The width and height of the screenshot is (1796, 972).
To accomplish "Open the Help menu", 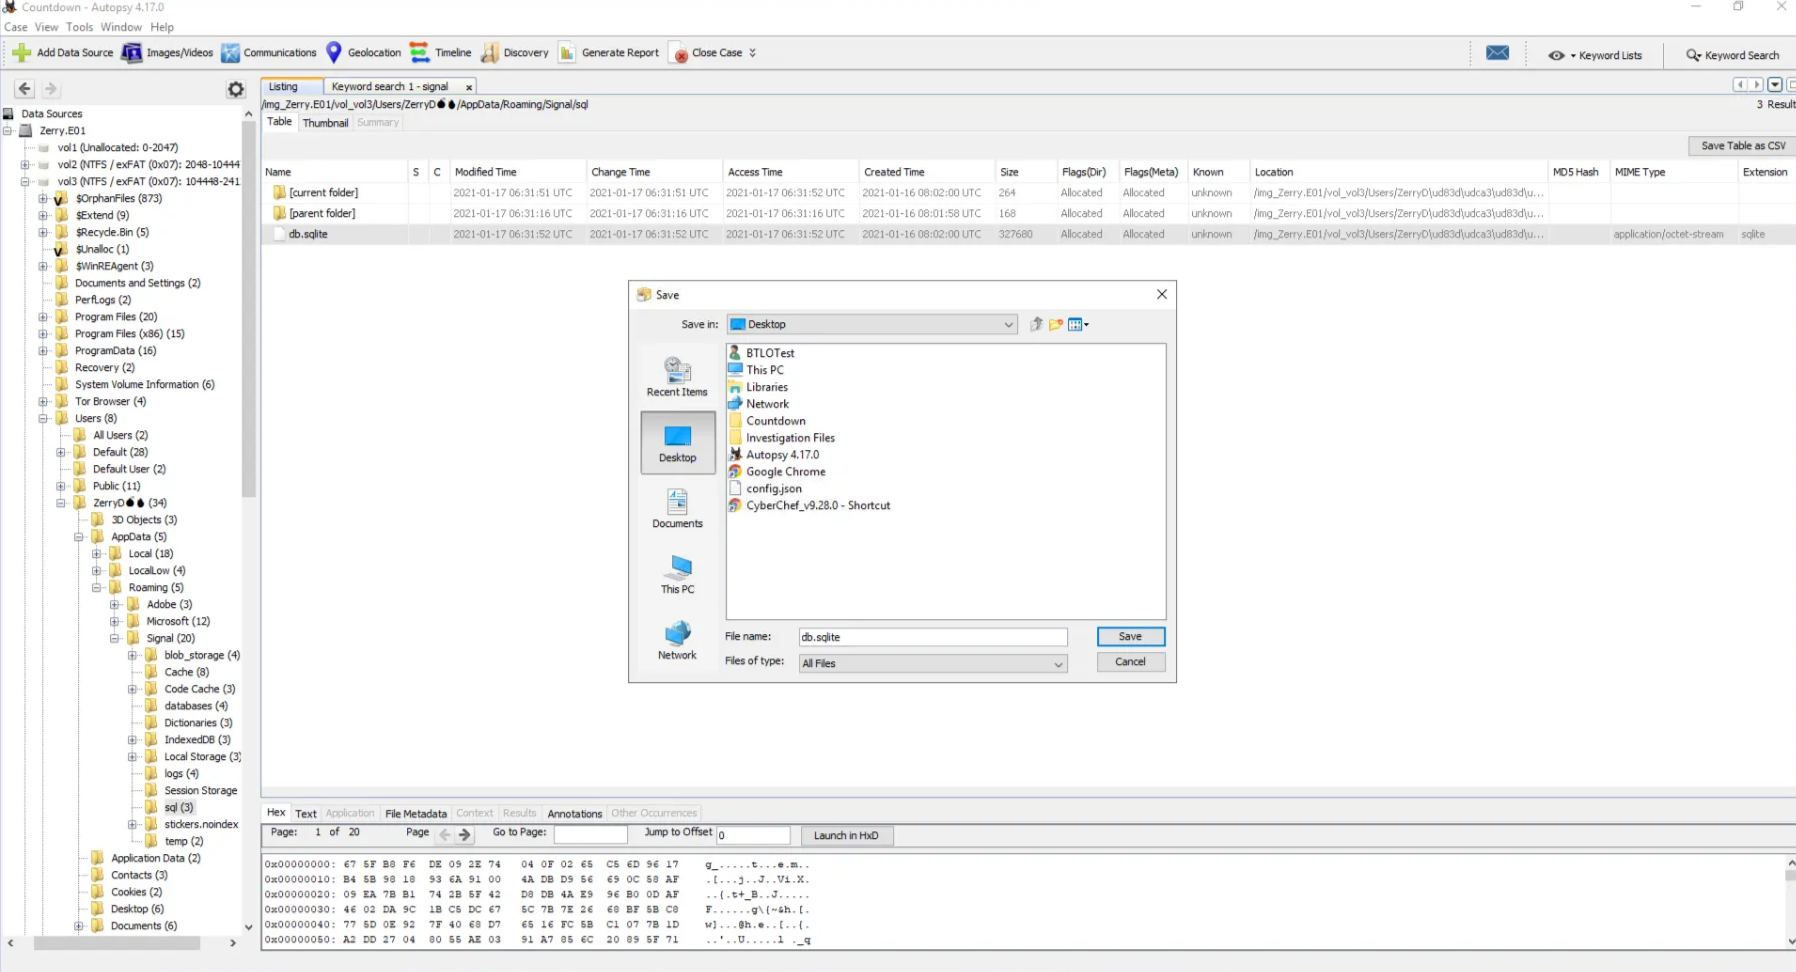I will 162,27.
